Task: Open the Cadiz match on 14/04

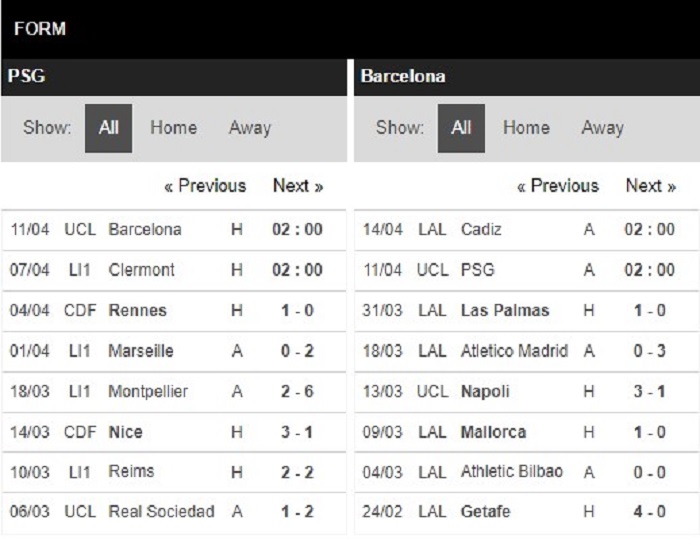Action: [x=527, y=230]
